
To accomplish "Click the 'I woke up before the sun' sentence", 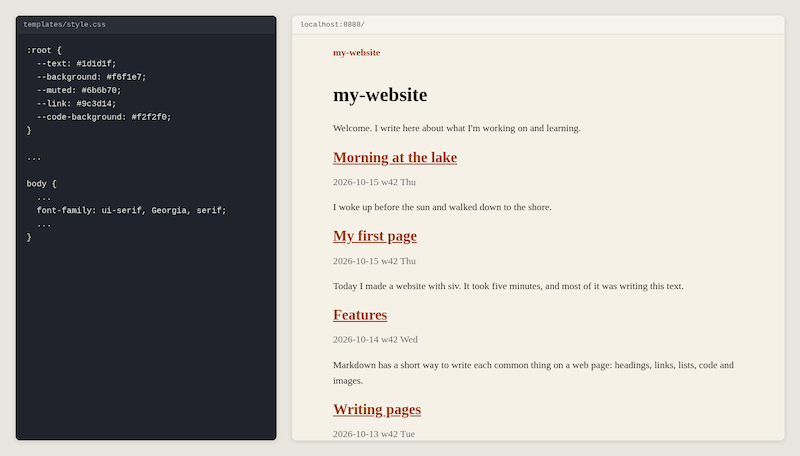I will coord(442,207).
